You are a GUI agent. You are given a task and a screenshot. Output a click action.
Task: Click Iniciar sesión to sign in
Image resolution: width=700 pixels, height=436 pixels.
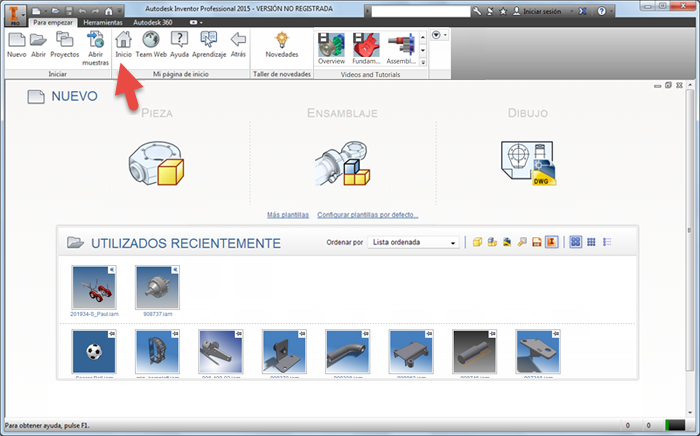pos(537,11)
